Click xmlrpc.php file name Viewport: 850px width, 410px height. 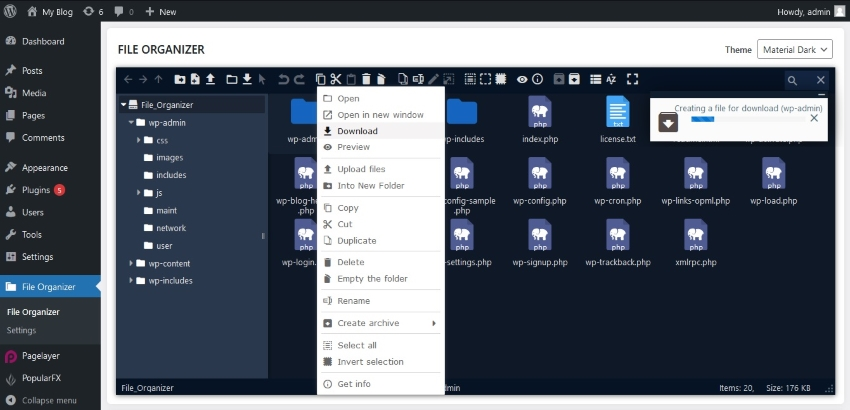pos(696,262)
